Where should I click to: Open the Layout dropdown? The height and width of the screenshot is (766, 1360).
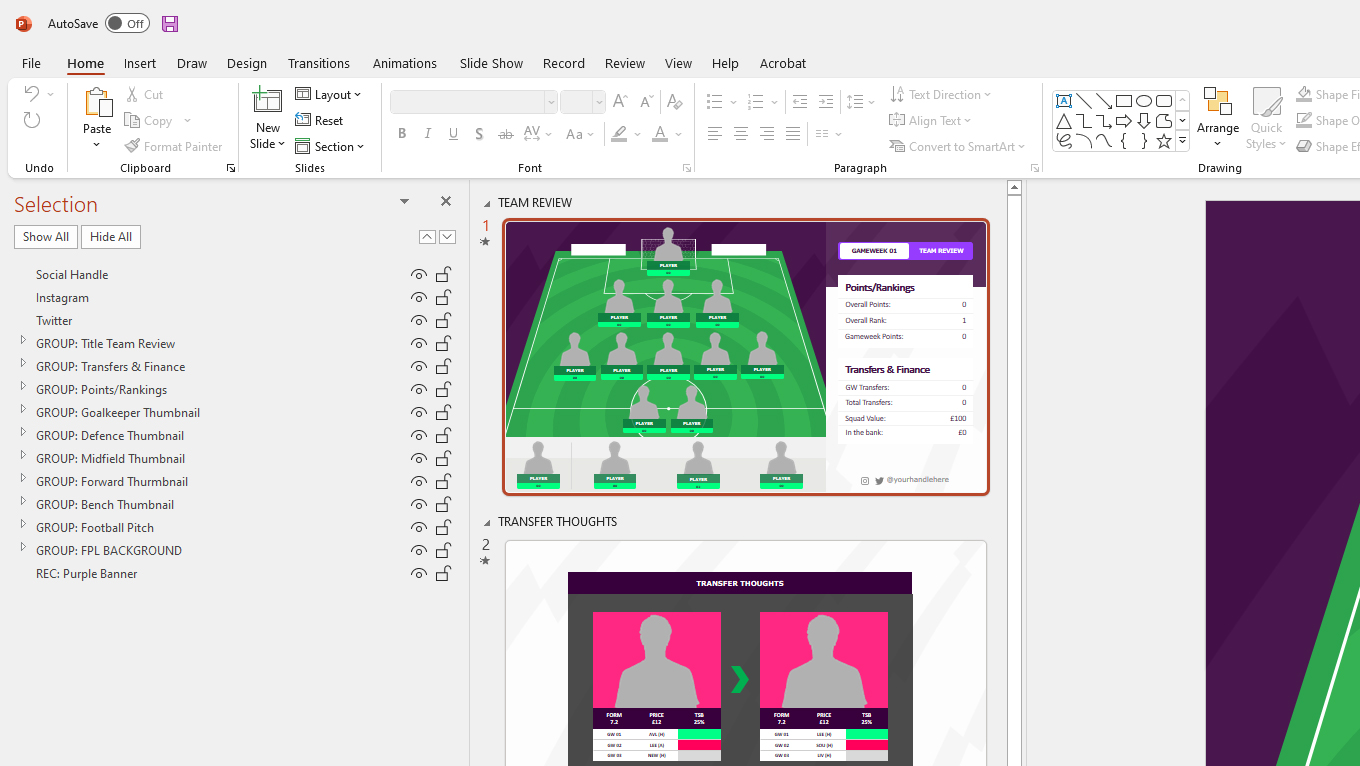pos(330,93)
